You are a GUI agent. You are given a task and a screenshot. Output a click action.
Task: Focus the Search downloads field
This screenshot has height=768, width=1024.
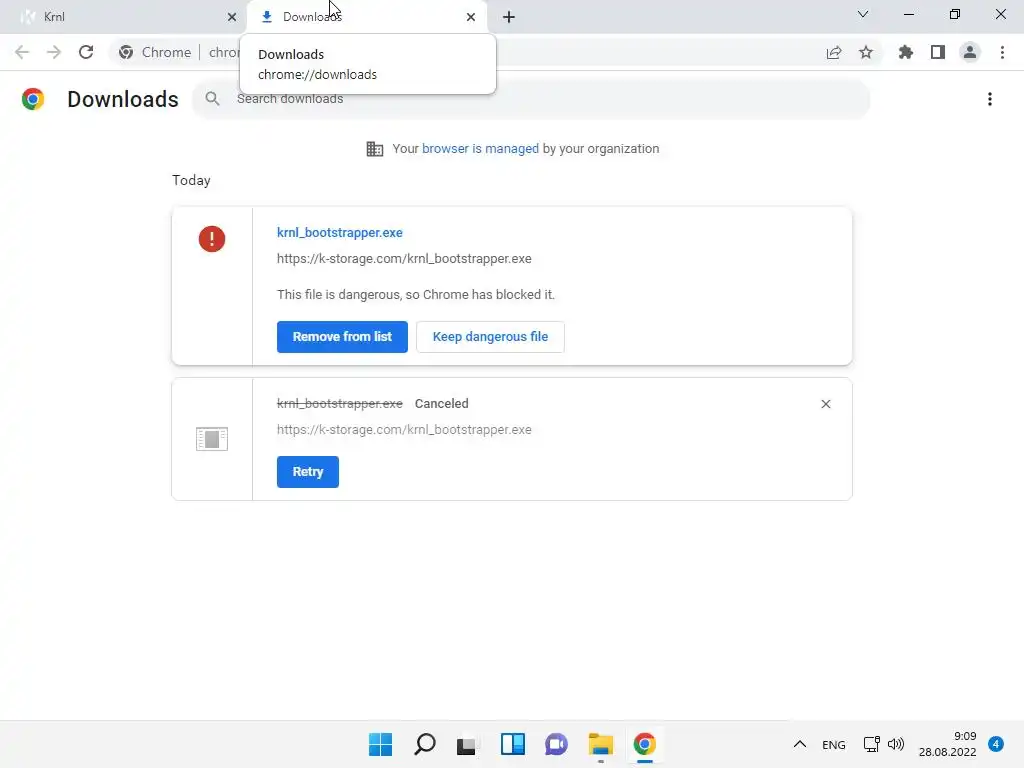531,99
